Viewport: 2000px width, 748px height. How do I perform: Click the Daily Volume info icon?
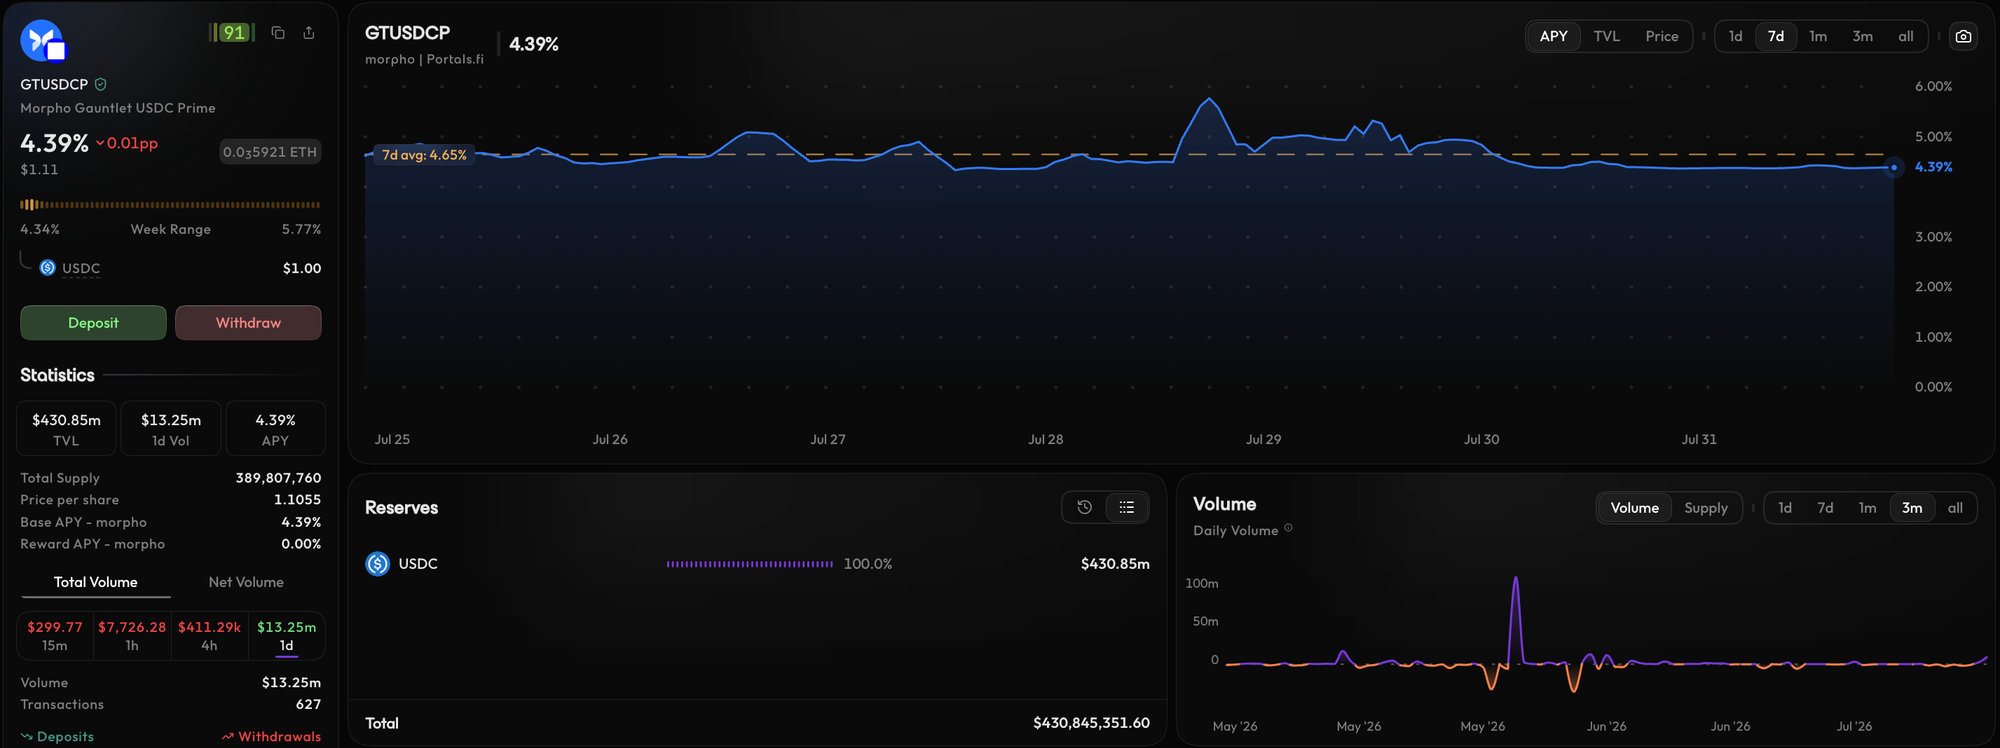point(1288,529)
